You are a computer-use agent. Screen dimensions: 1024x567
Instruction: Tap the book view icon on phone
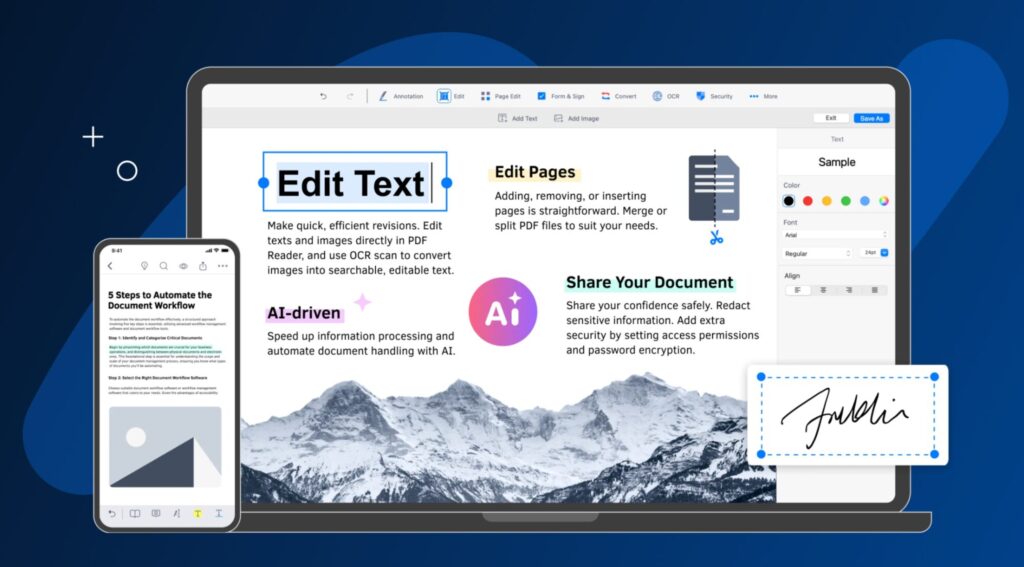(135, 513)
